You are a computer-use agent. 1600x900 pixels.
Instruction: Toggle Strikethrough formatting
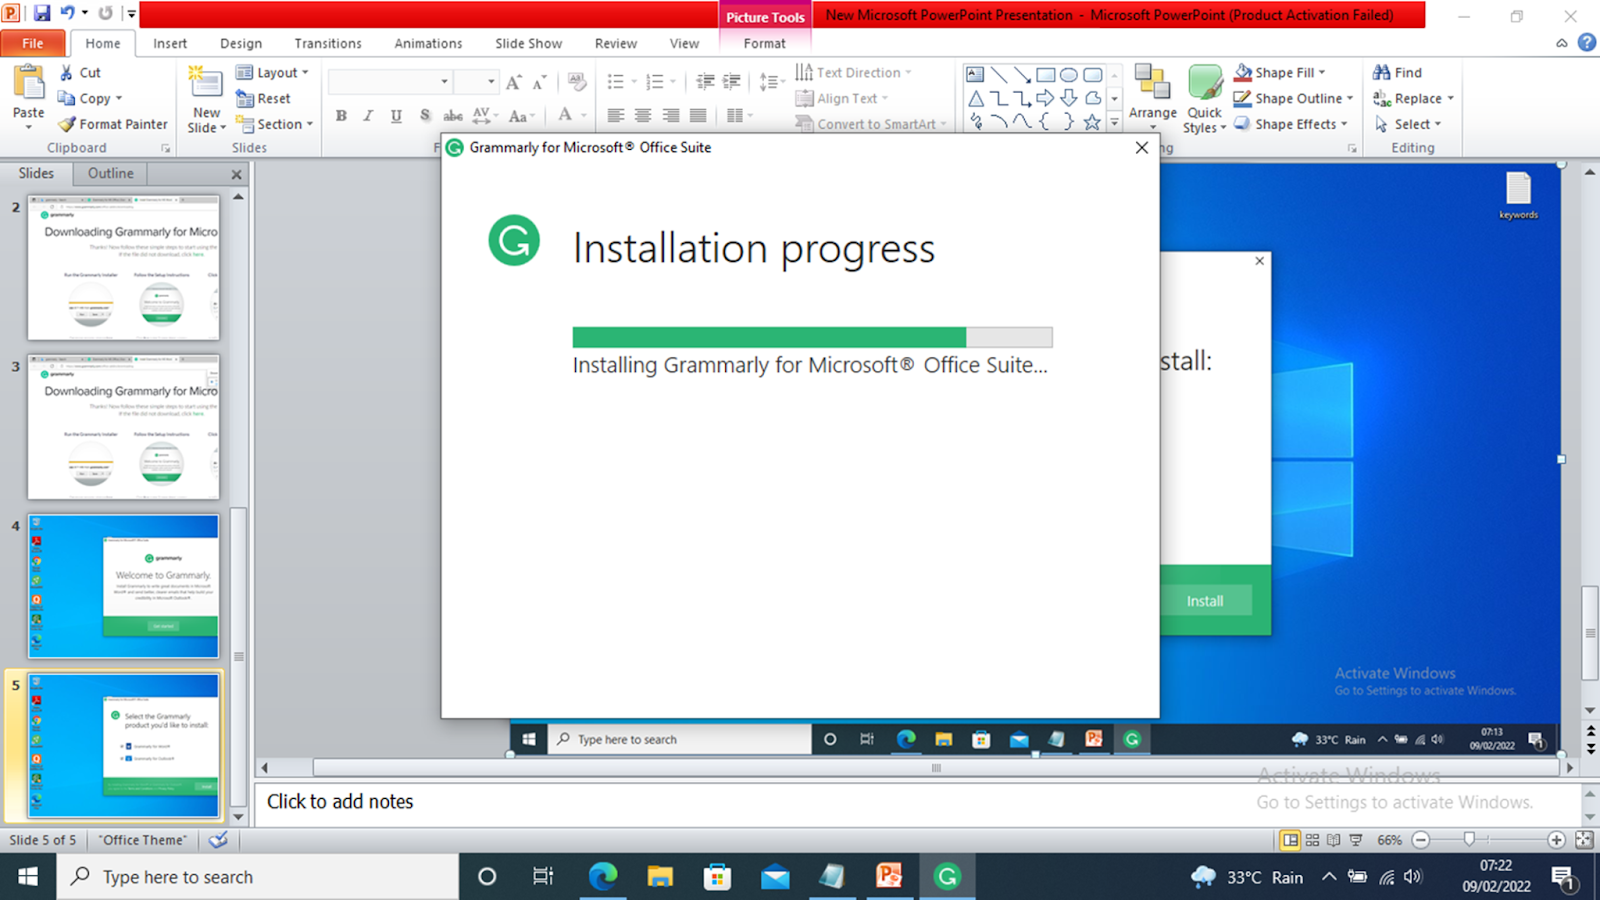(453, 115)
